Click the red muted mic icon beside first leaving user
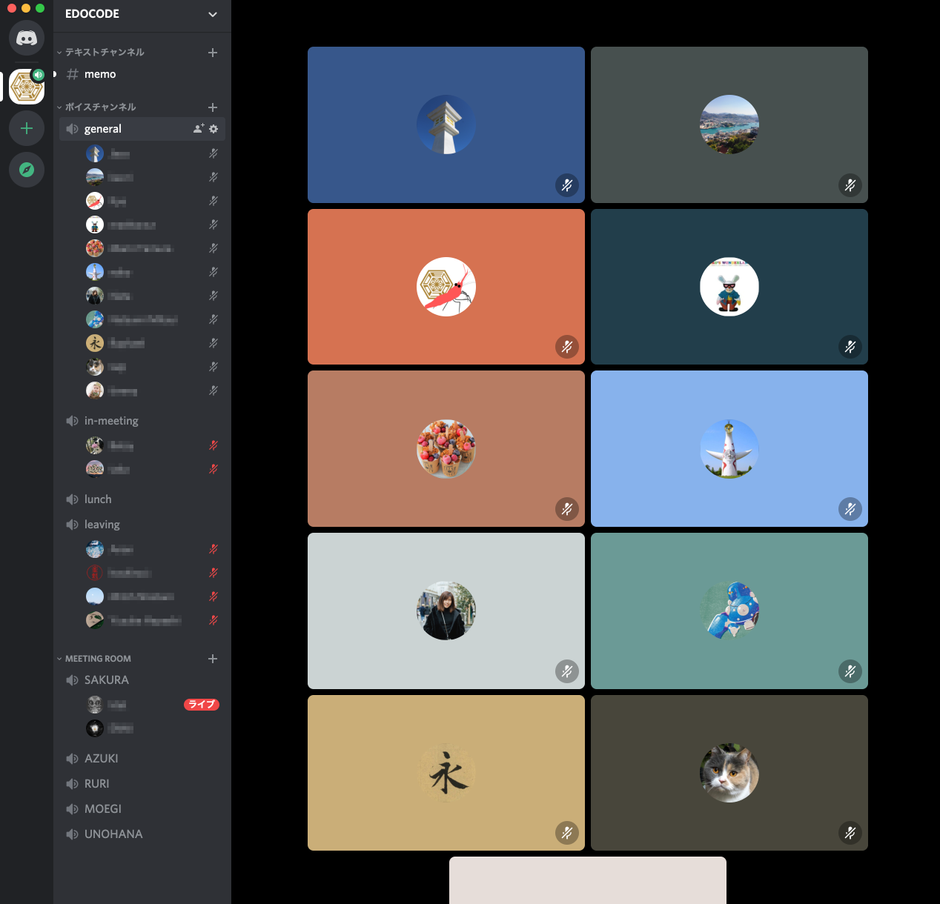 (212, 548)
